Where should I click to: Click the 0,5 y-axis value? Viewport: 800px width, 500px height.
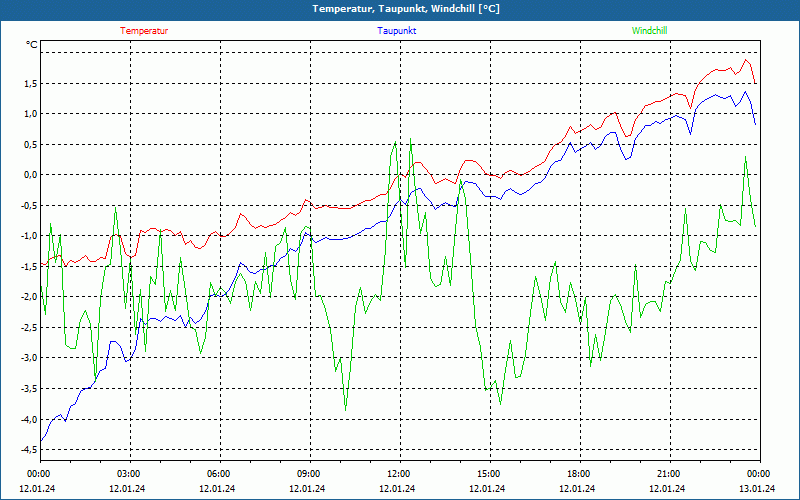[x=31, y=144]
